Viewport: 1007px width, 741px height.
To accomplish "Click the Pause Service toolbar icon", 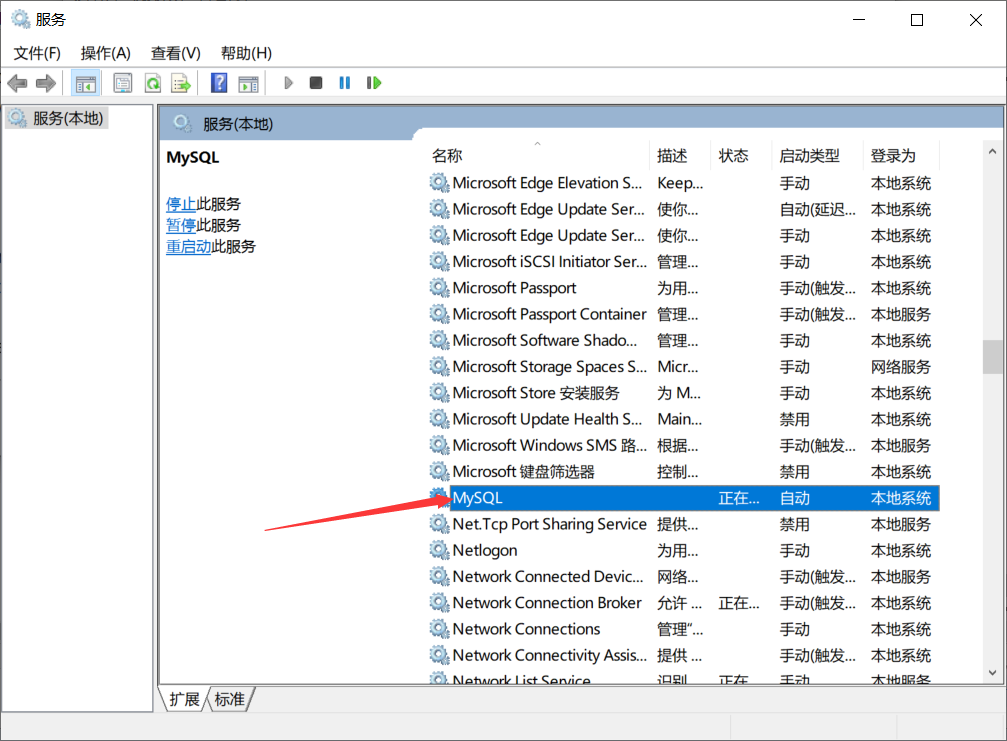I will tap(345, 83).
